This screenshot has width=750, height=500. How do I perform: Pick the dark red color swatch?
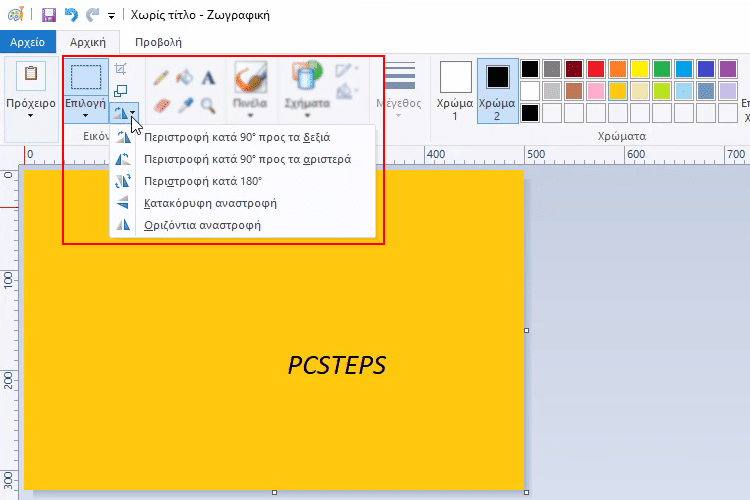click(x=574, y=69)
